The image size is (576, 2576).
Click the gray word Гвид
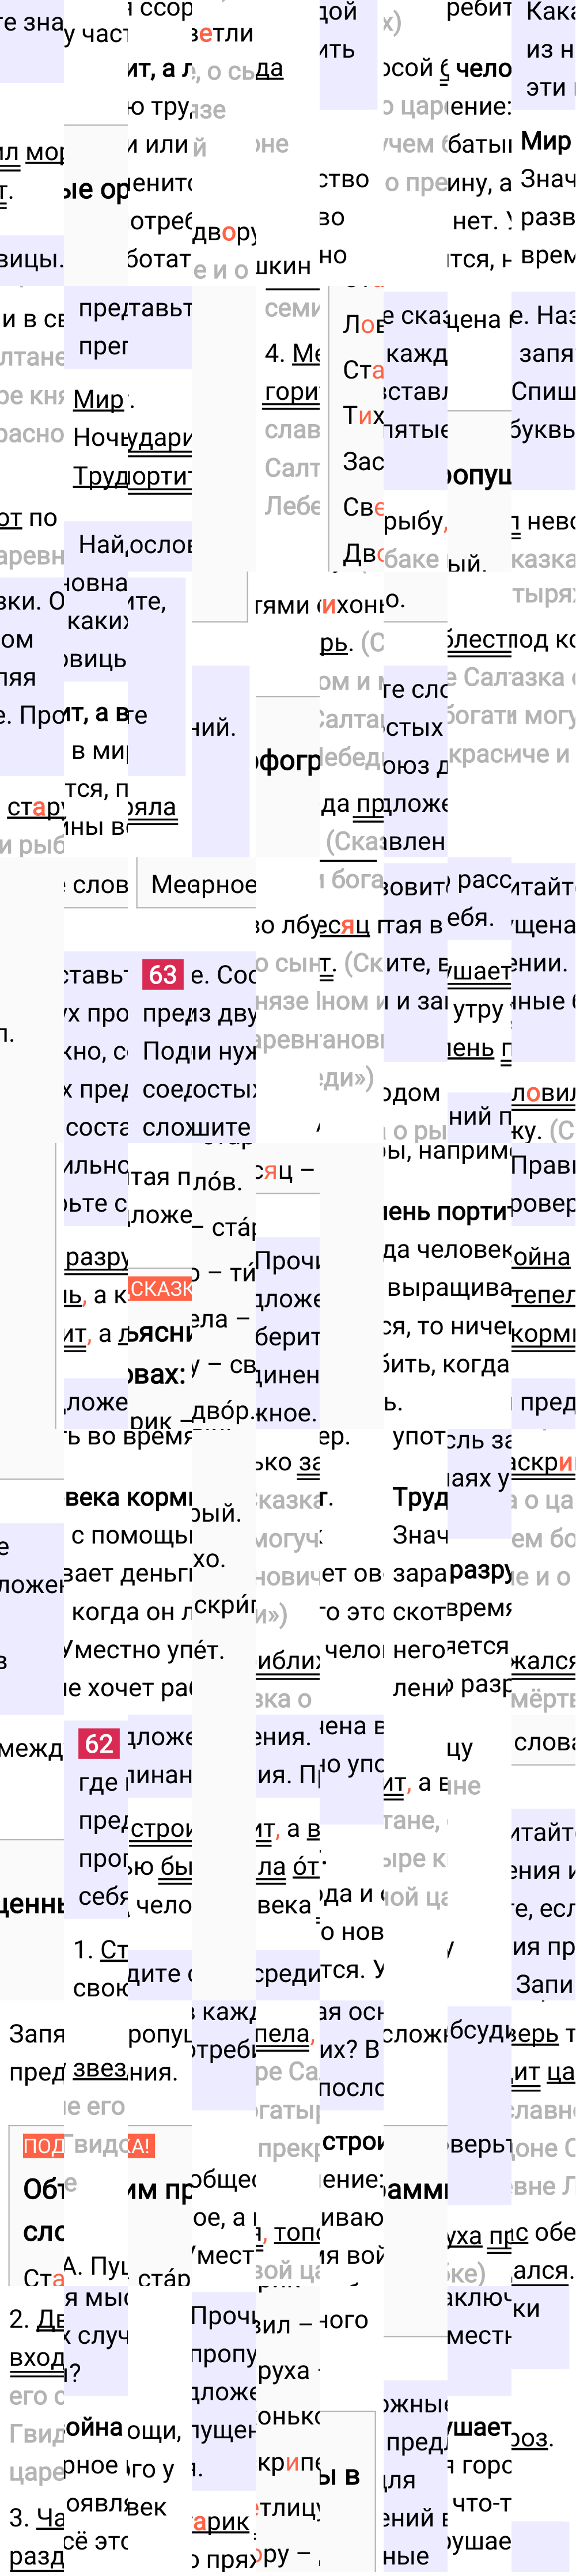pos(37,2433)
